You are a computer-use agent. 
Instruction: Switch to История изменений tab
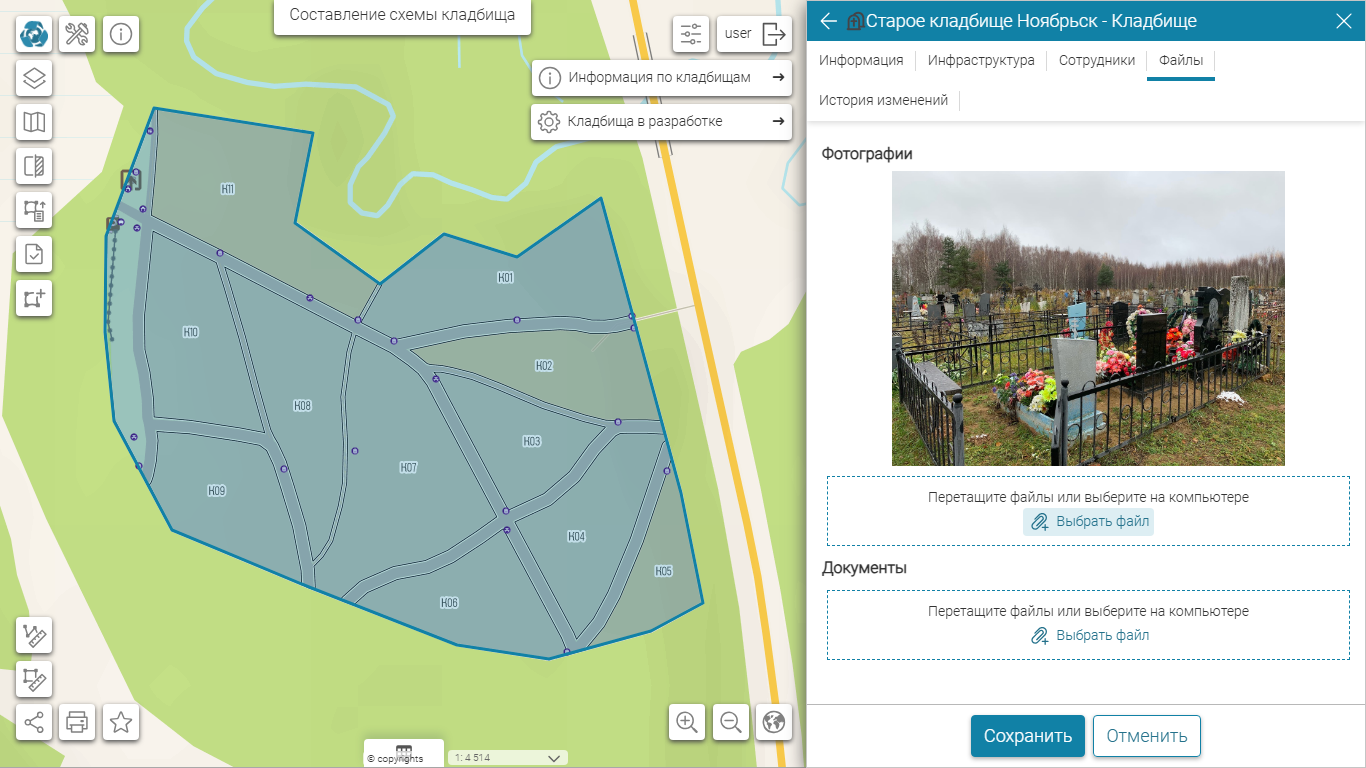883,100
